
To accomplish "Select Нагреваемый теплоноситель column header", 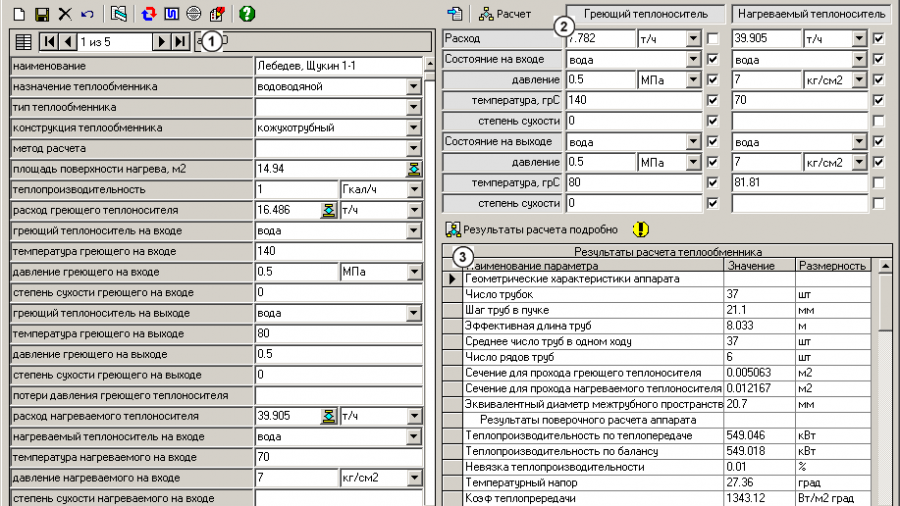I will coord(812,14).
